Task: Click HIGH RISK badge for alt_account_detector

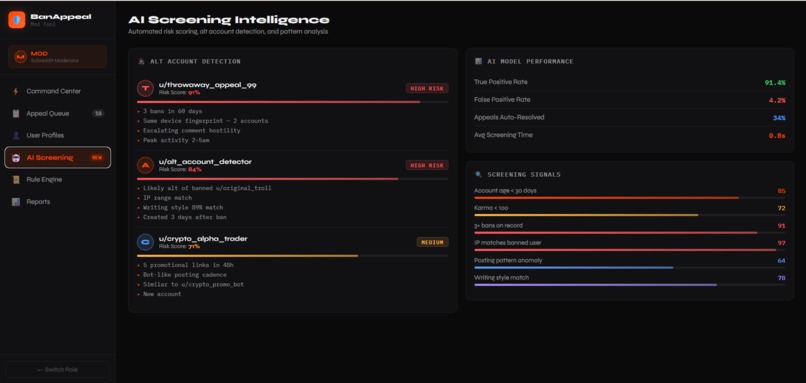Action: pyautogui.click(x=427, y=165)
